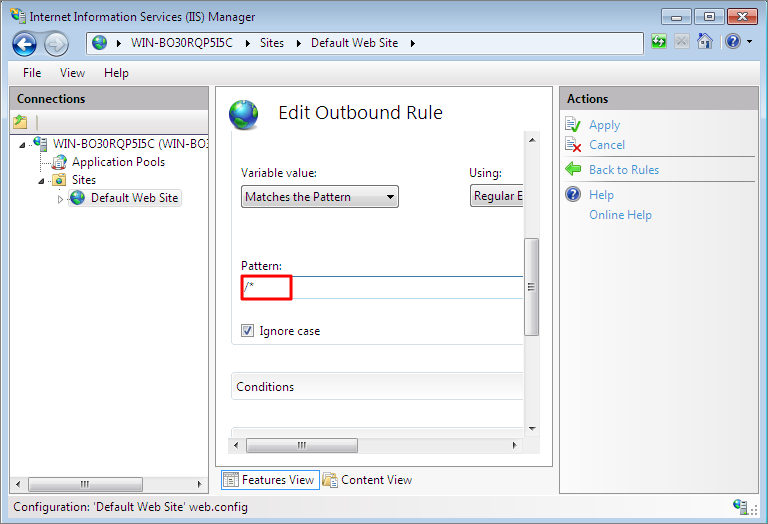Open the File menu
Viewport: 768px width, 524px height.
(x=32, y=73)
